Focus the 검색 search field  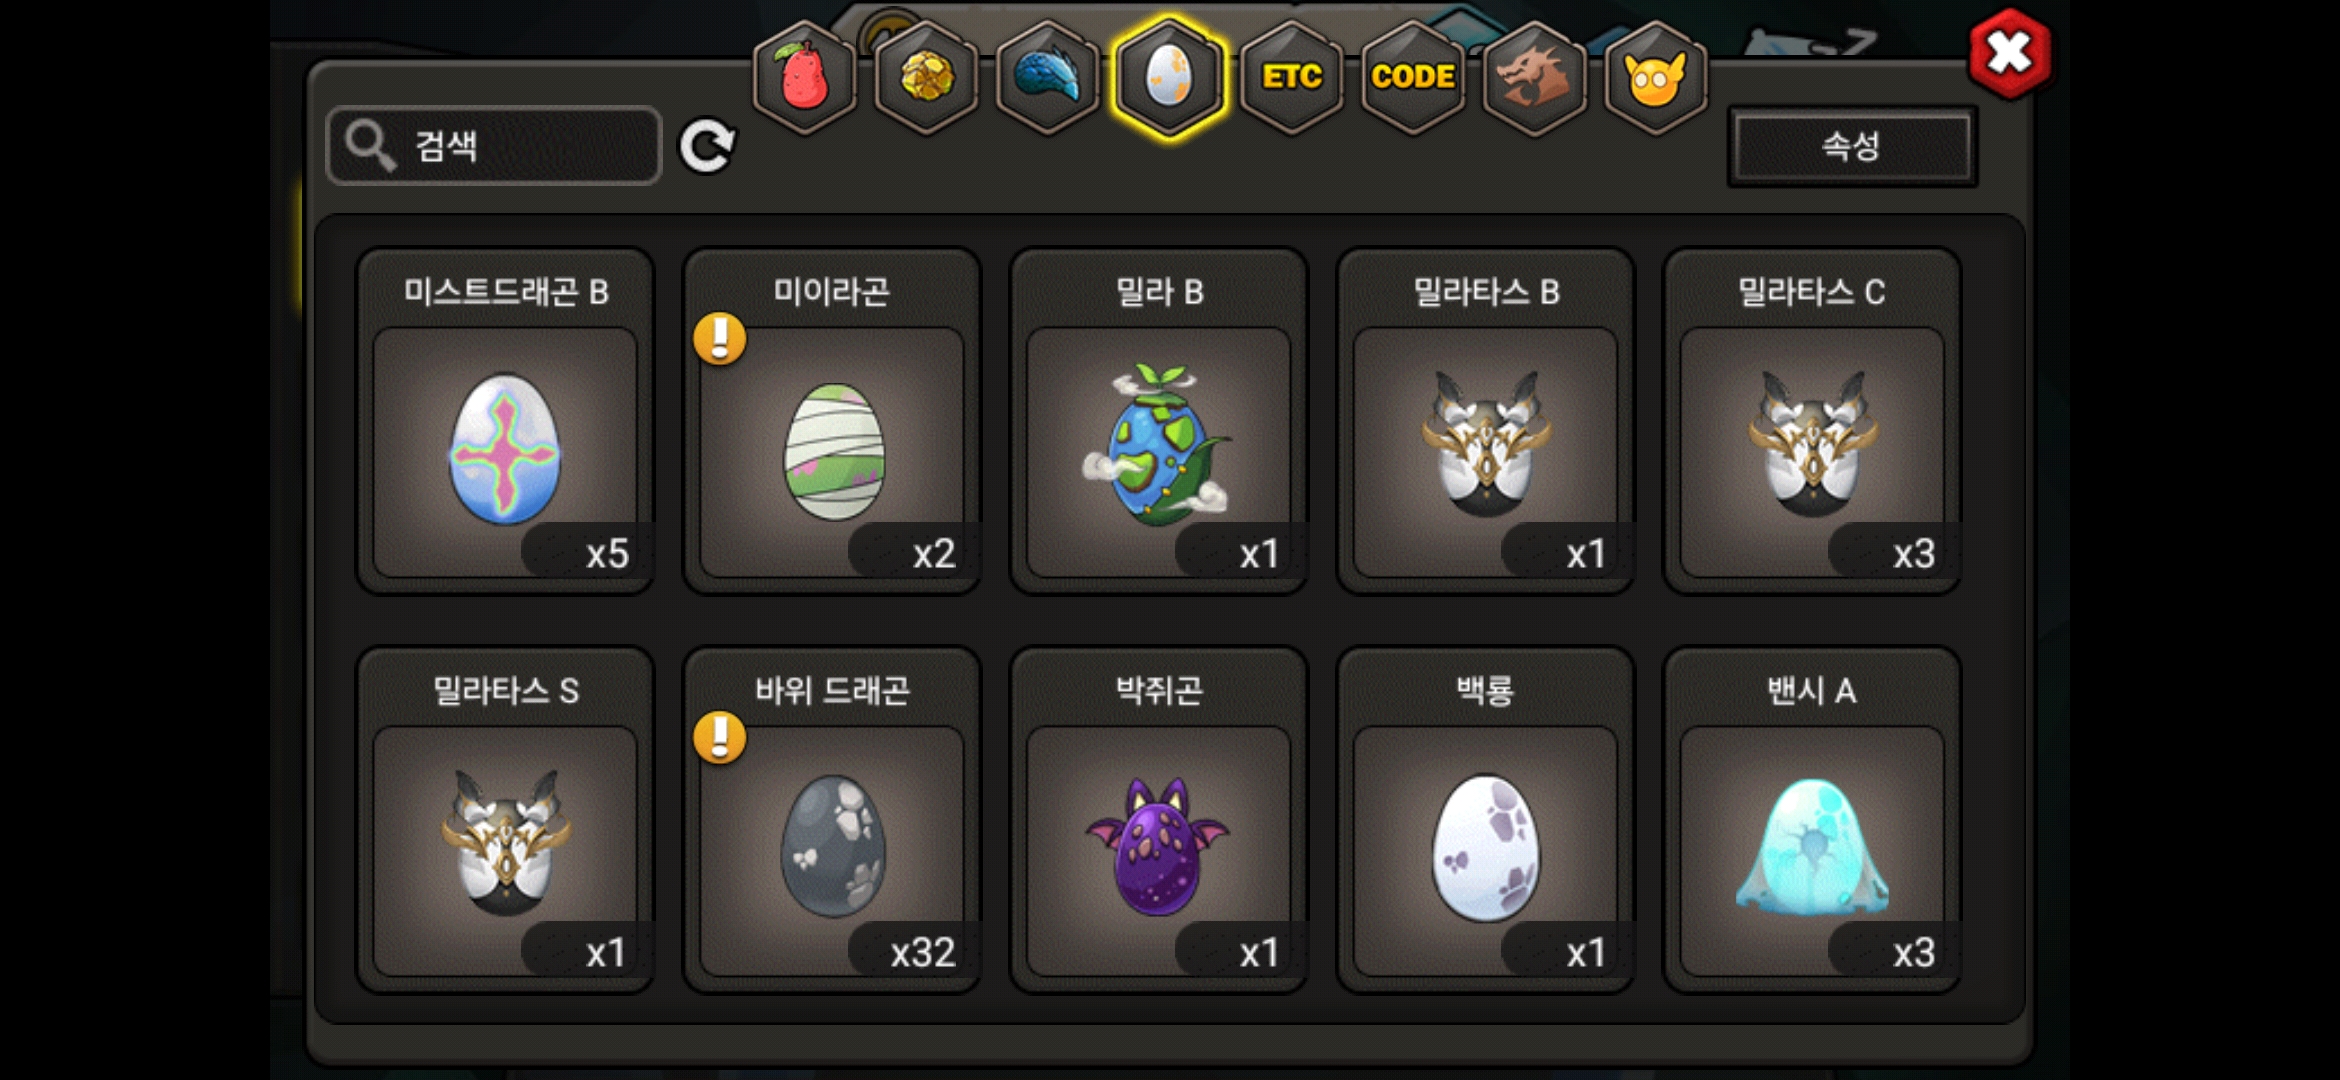pyautogui.click(x=494, y=146)
